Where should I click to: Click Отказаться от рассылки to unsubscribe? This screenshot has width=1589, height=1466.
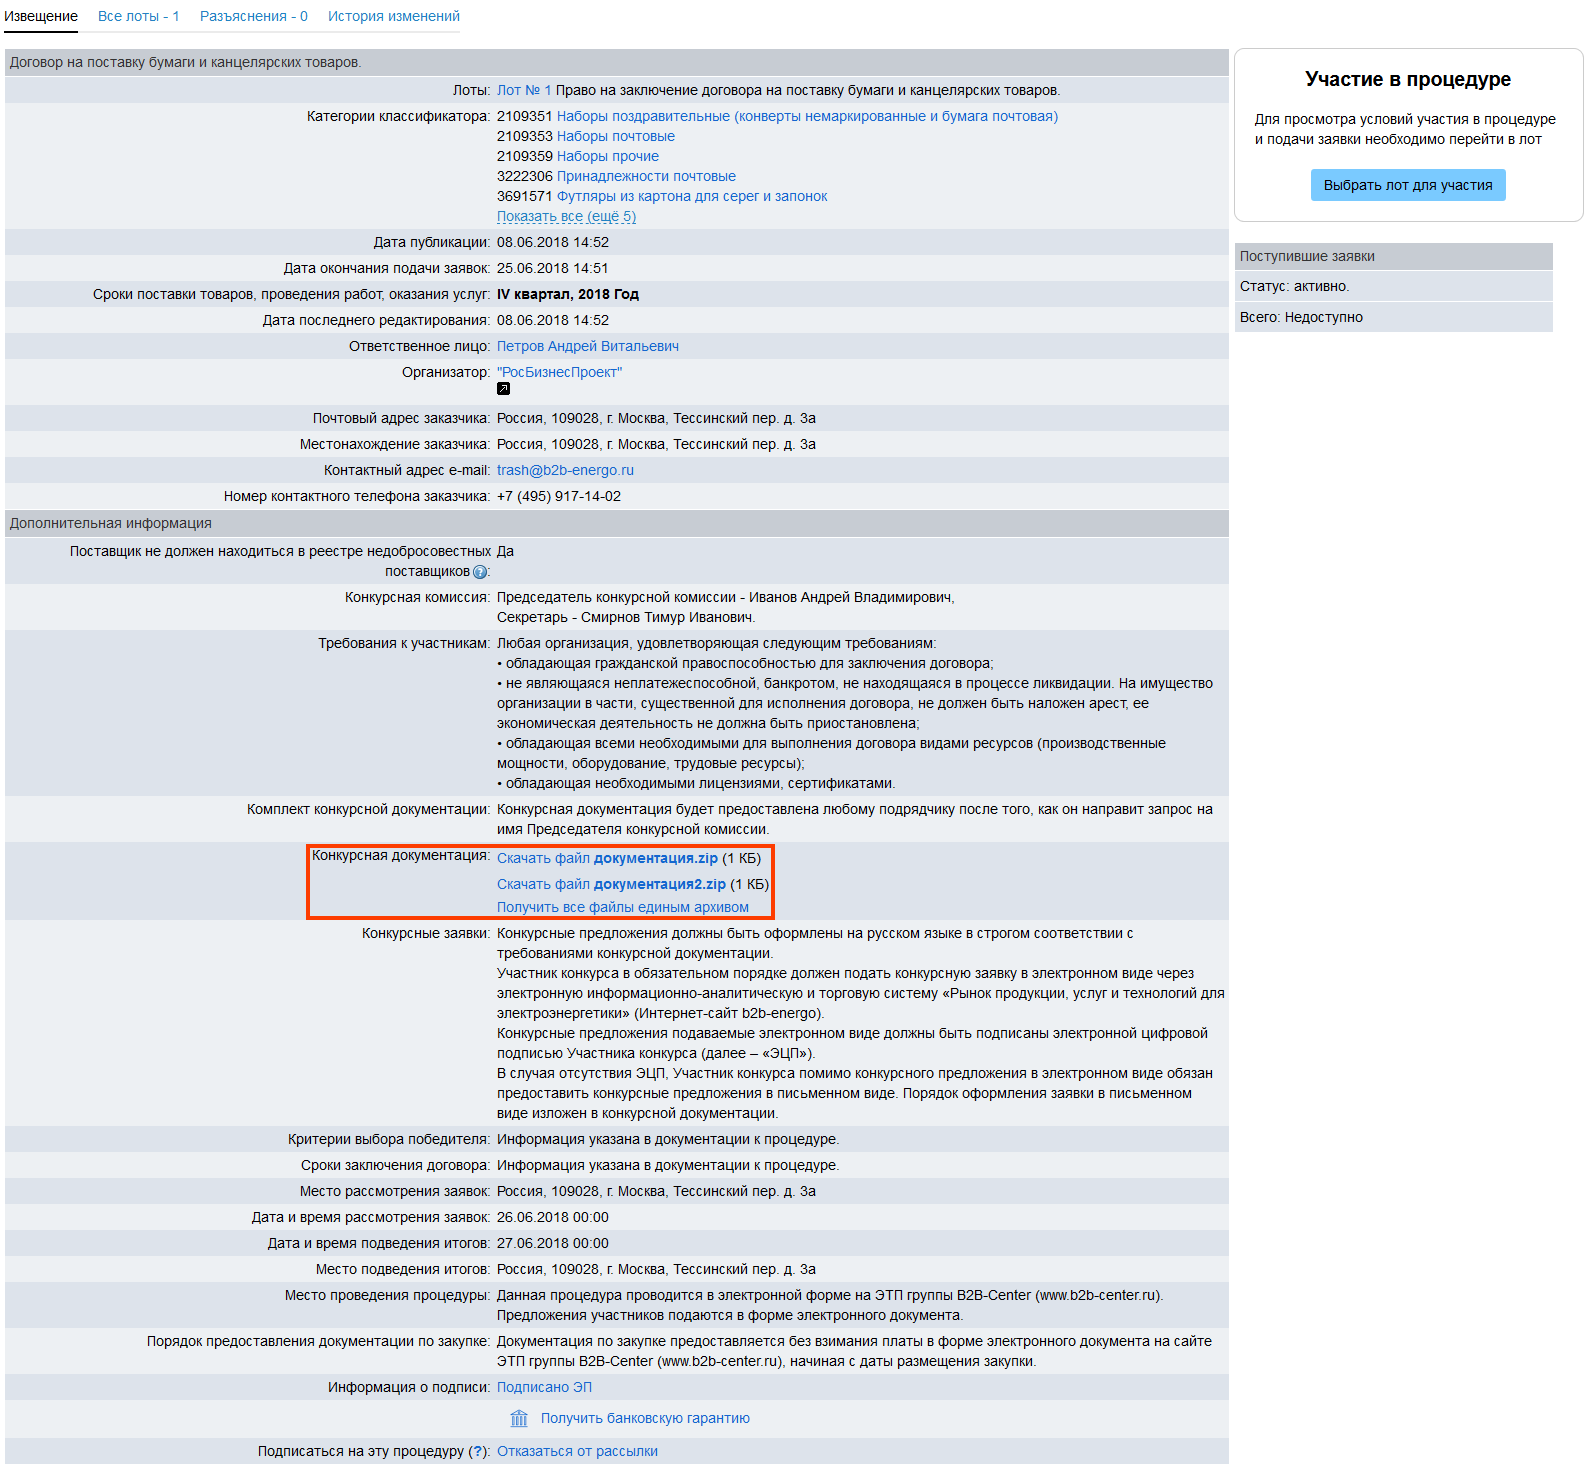click(577, 1451)
